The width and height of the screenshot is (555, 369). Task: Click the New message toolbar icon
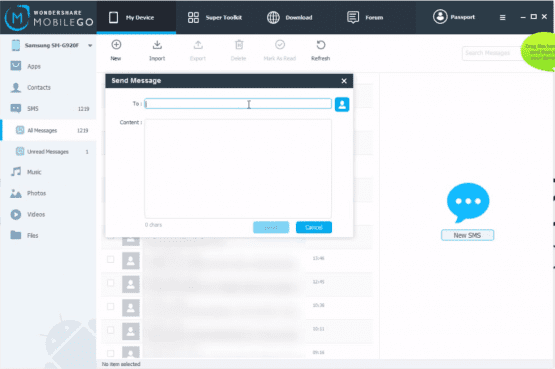(116, 45)
